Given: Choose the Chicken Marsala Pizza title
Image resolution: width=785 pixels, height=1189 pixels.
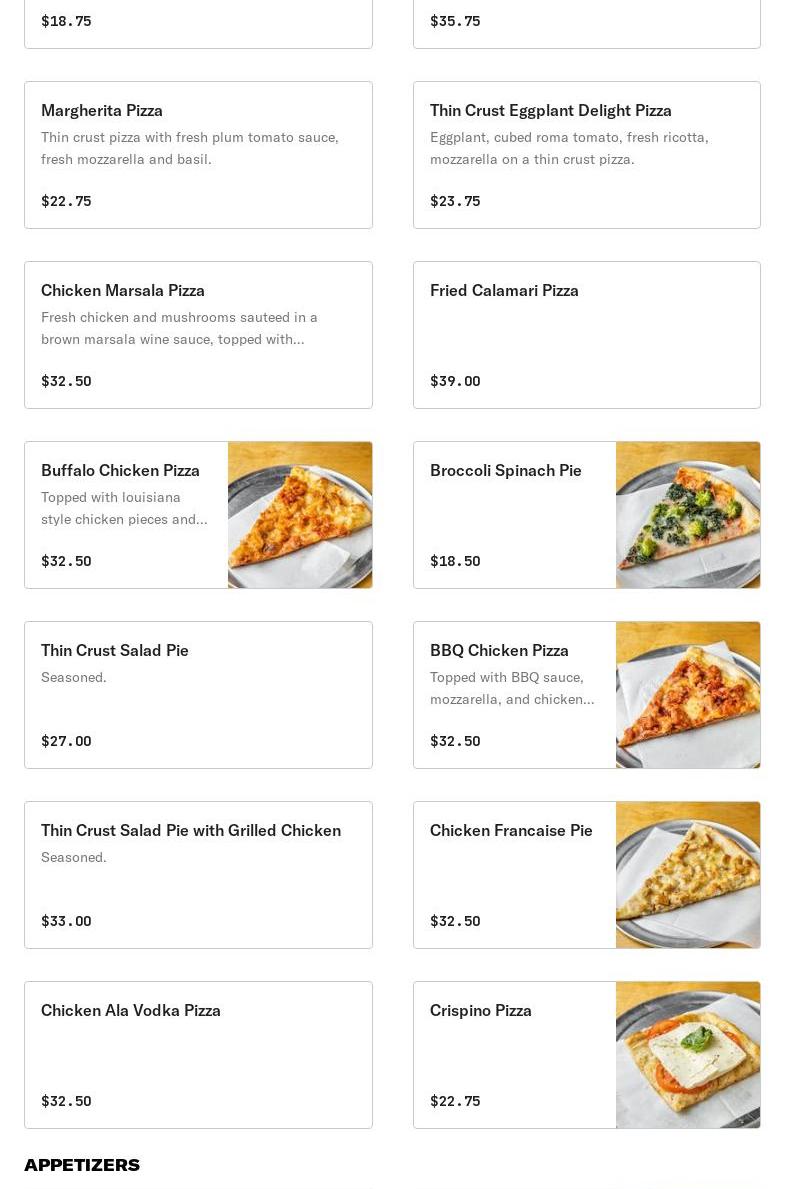Looking at the screenshot, I should pyautogui.click(x=123, y=290).
